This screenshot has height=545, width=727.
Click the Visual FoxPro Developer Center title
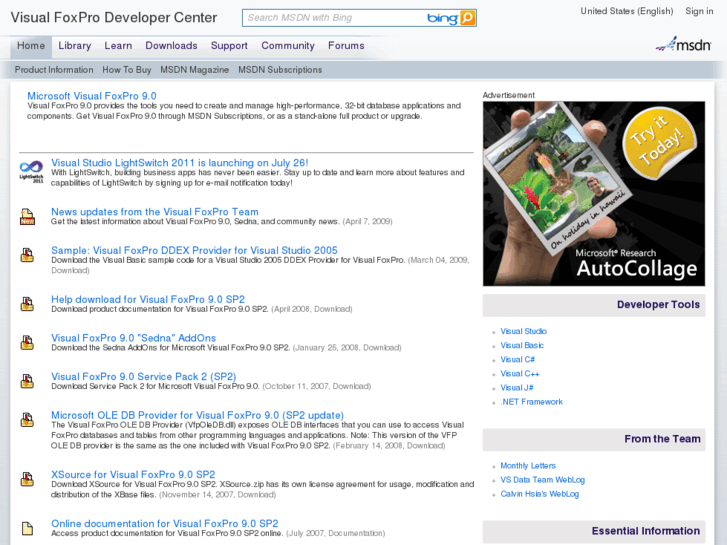(114, 18)
